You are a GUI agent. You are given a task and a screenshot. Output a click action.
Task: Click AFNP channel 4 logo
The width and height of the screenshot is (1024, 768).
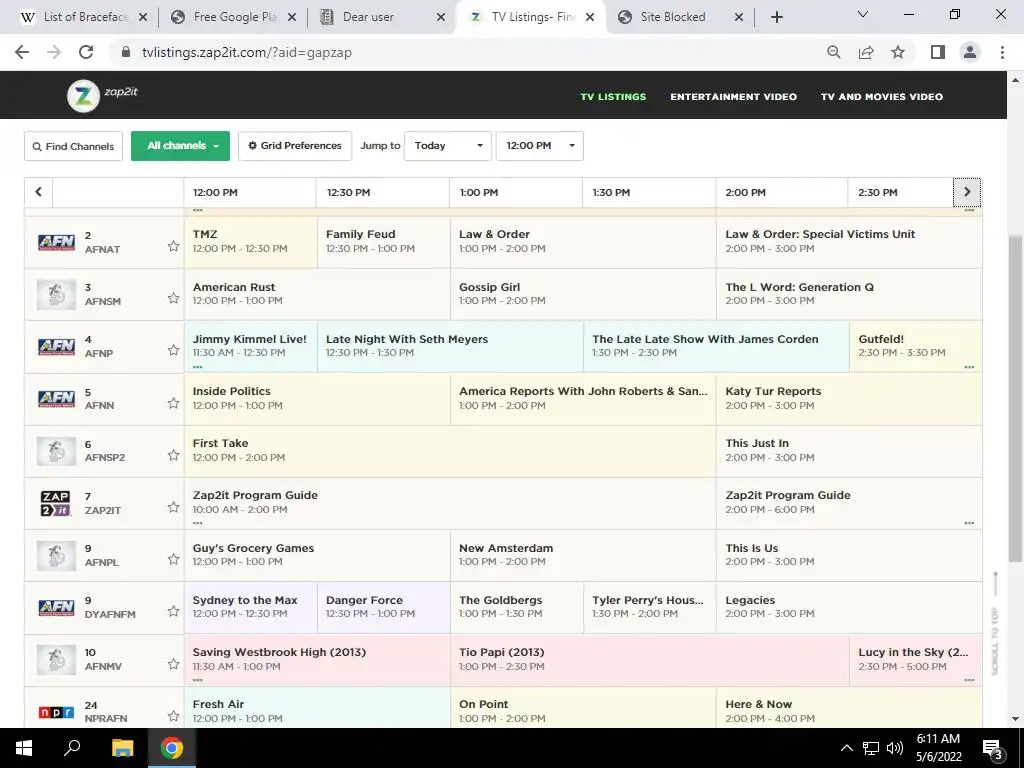point(56,347)
